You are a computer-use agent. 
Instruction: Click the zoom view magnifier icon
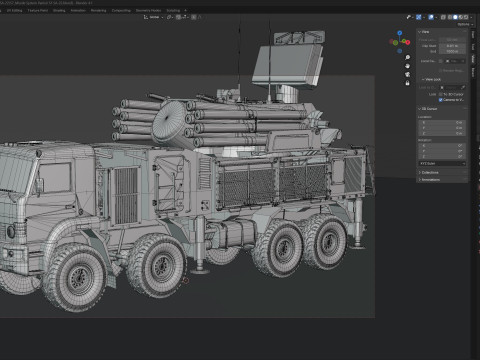pyautogui.click(x=407, y=57)
